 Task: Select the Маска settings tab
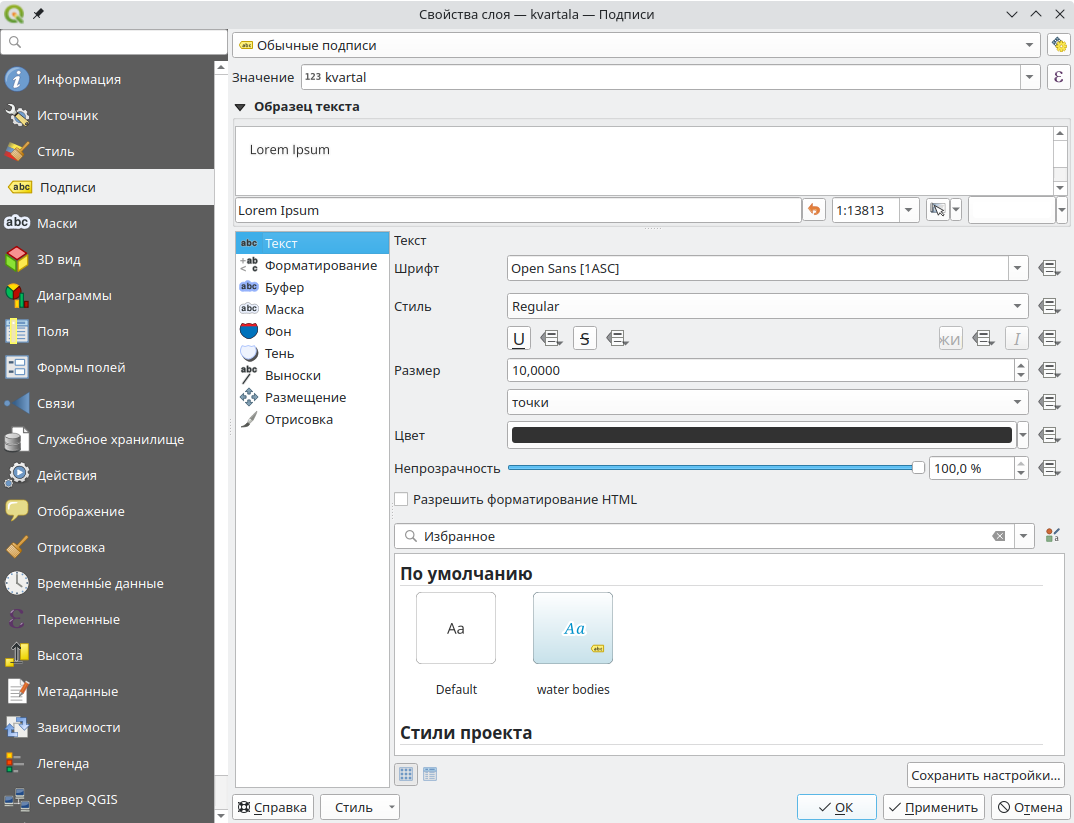pyautogui.click(x=312, y=309)
